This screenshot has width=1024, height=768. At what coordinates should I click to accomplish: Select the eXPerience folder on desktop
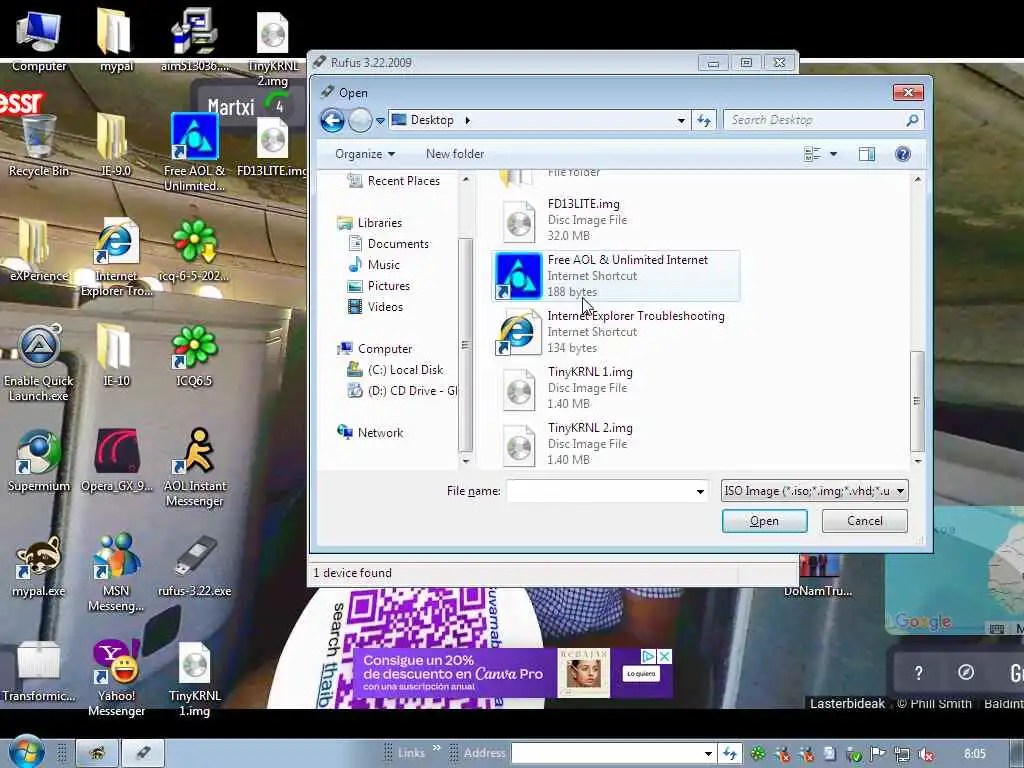click(x=39, y=250)
